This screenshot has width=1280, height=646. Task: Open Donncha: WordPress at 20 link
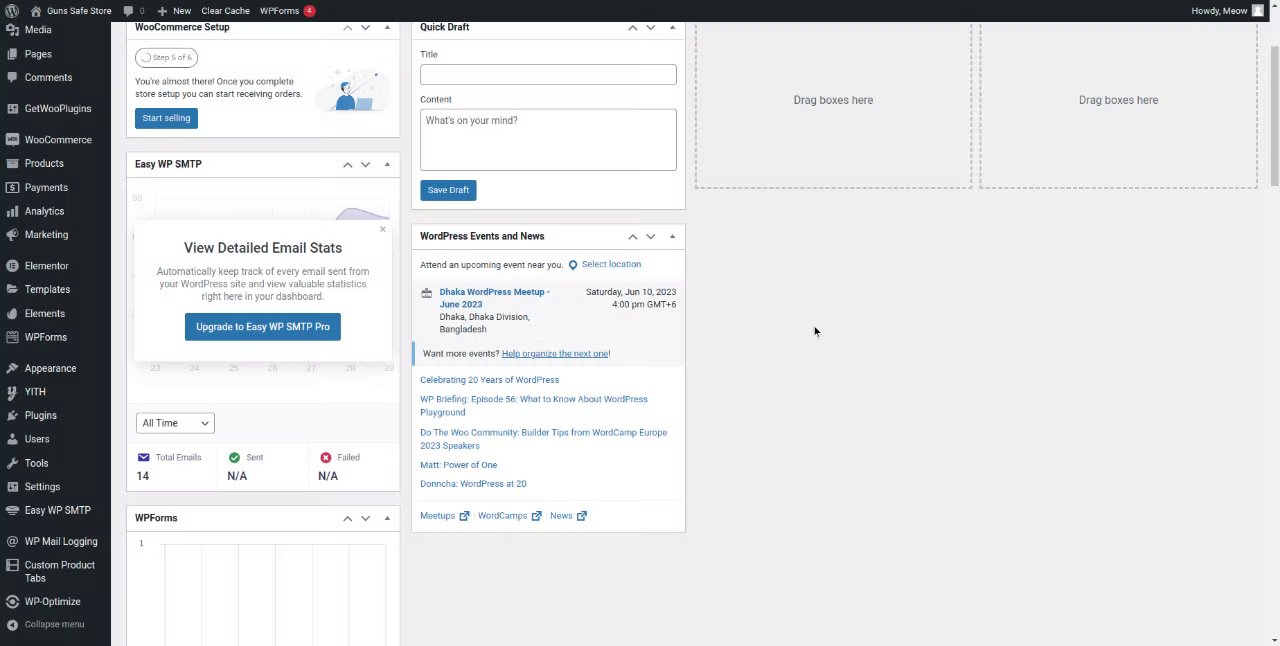click(473, 484)
